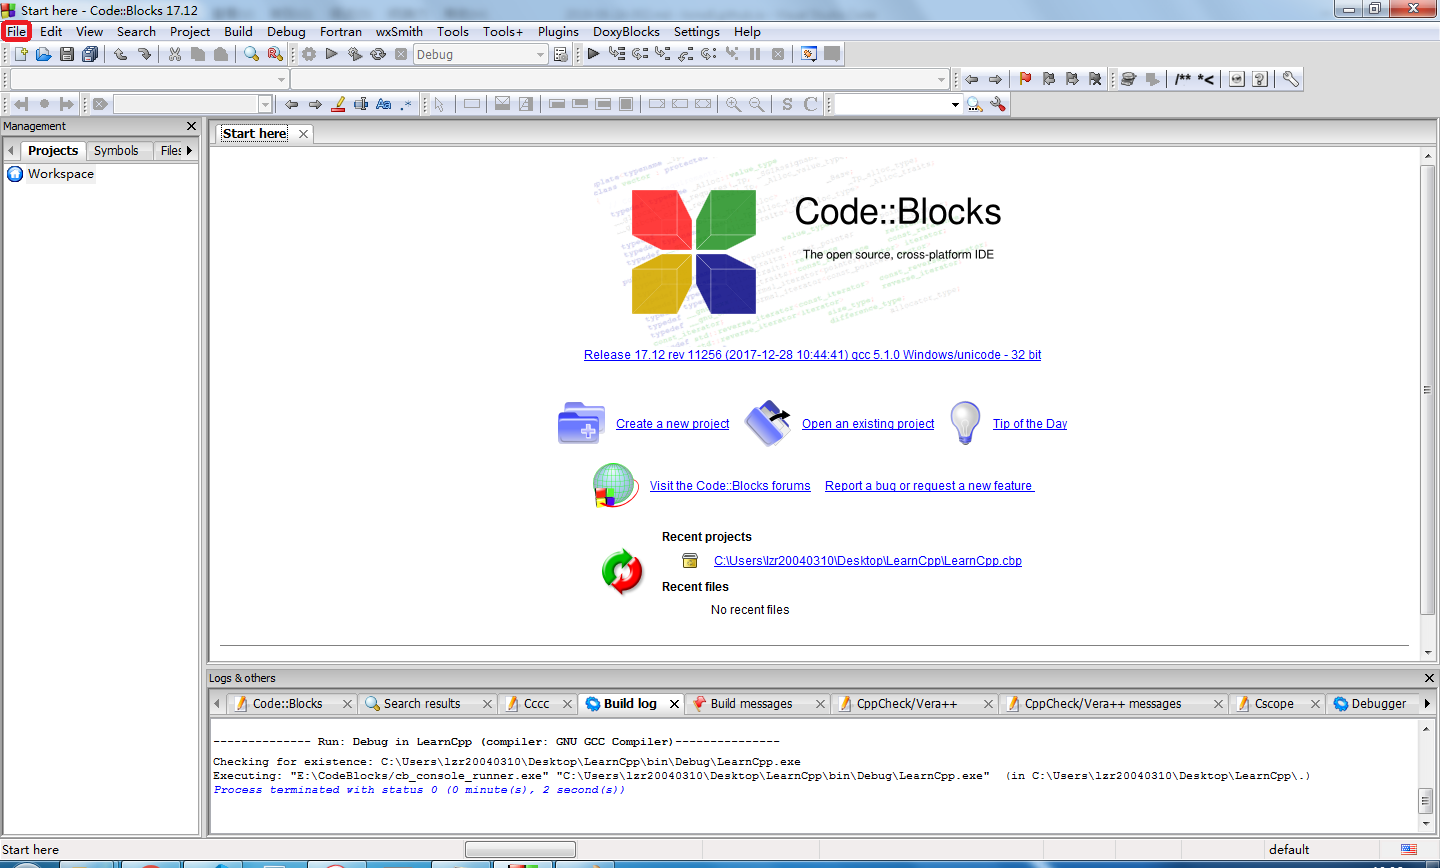Open the debugging windows dropdown icon
The image size is (1440, 868).
point(808,54)
